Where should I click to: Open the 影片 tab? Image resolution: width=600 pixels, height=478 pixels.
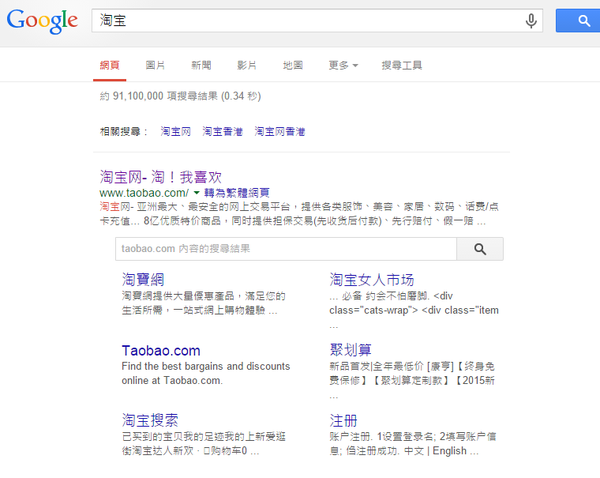tap(247, 65)
